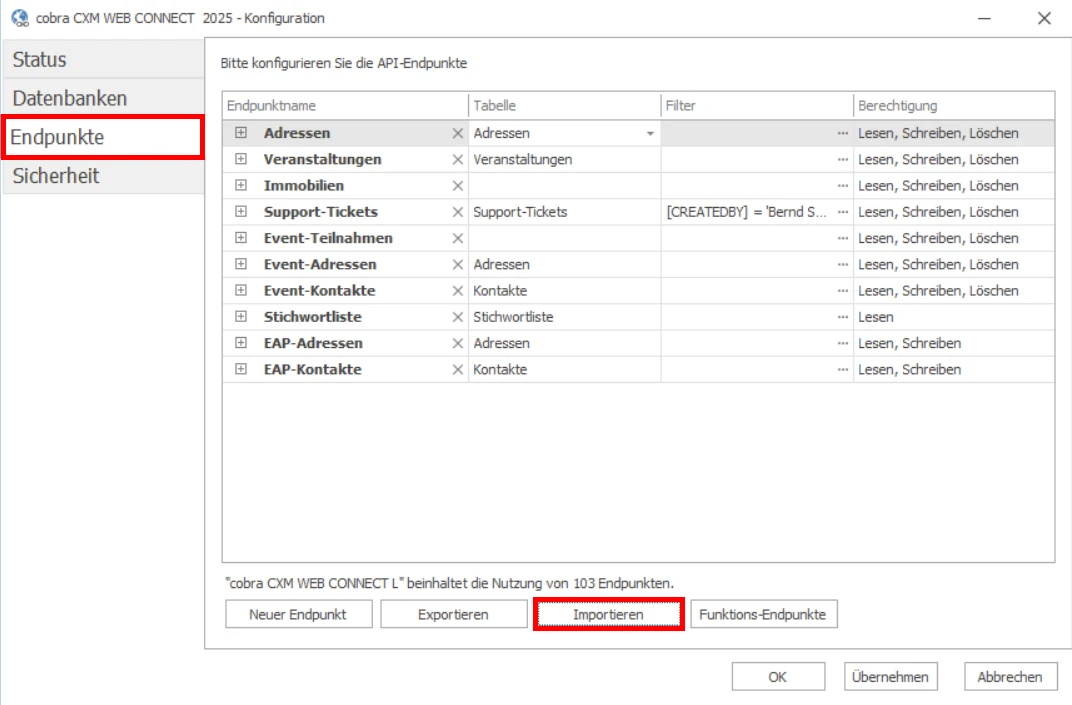The height and width of the screenshot is (705, 1072).
Task: Switch to the Datenbanken section
Action: point(103,98)
